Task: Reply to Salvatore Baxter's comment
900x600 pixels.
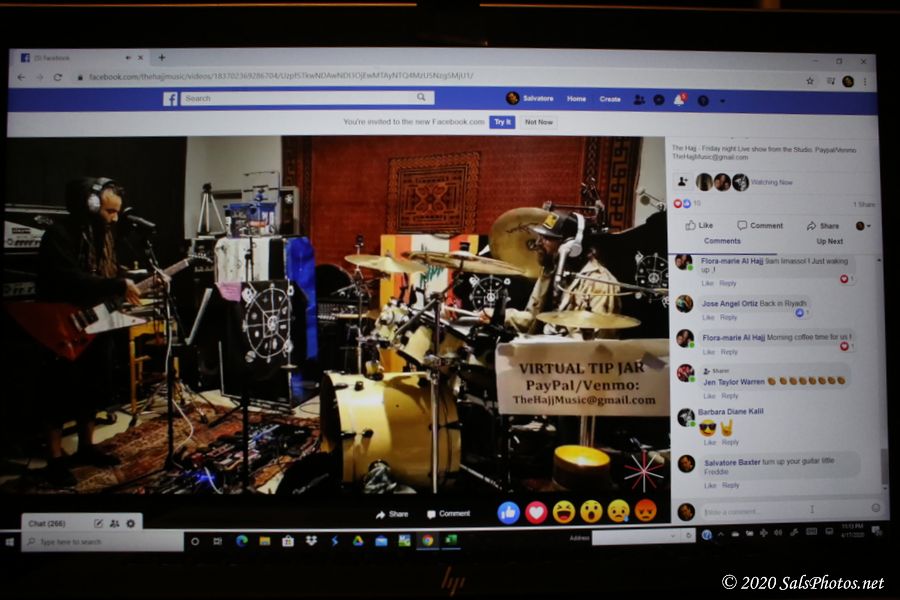Action: point(730,485)
